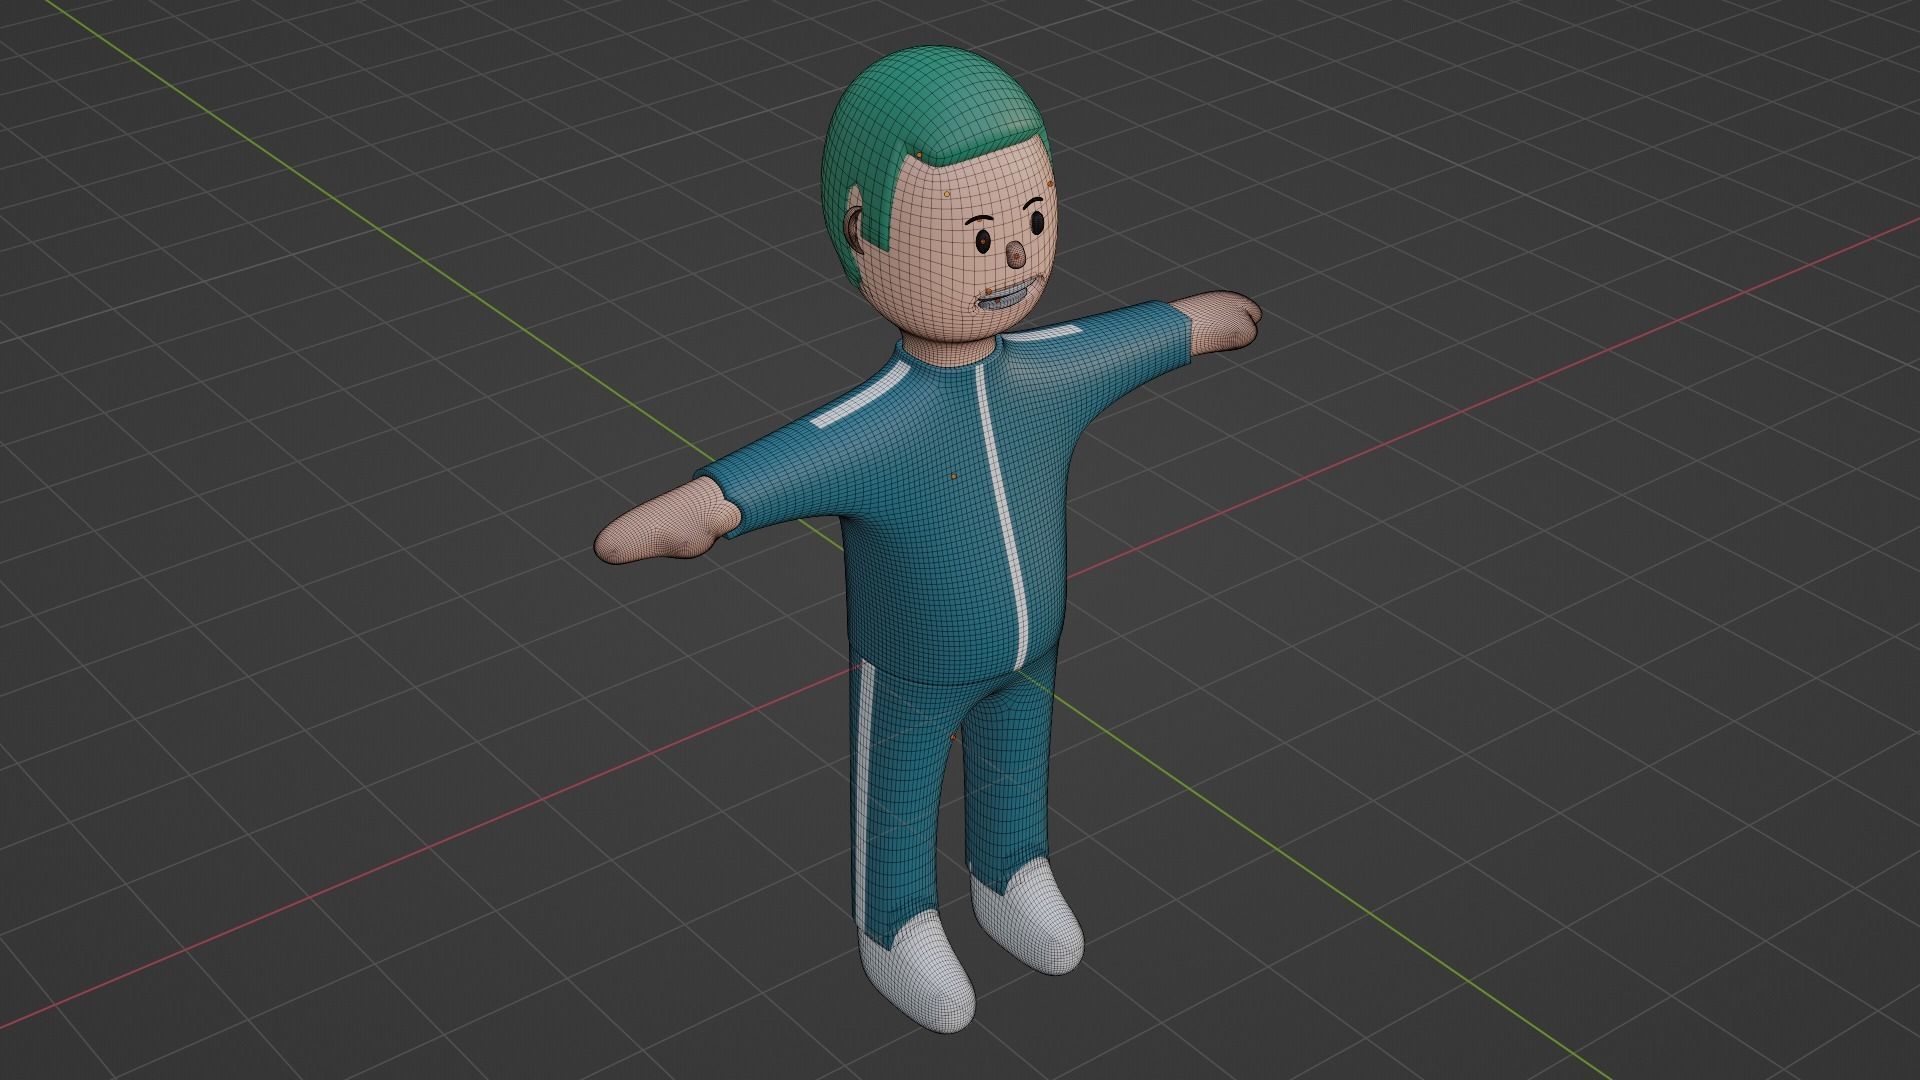This screenshot has width=1920, height=1080.
Task: Select the hand of the near lower arm
Action: 667,521
